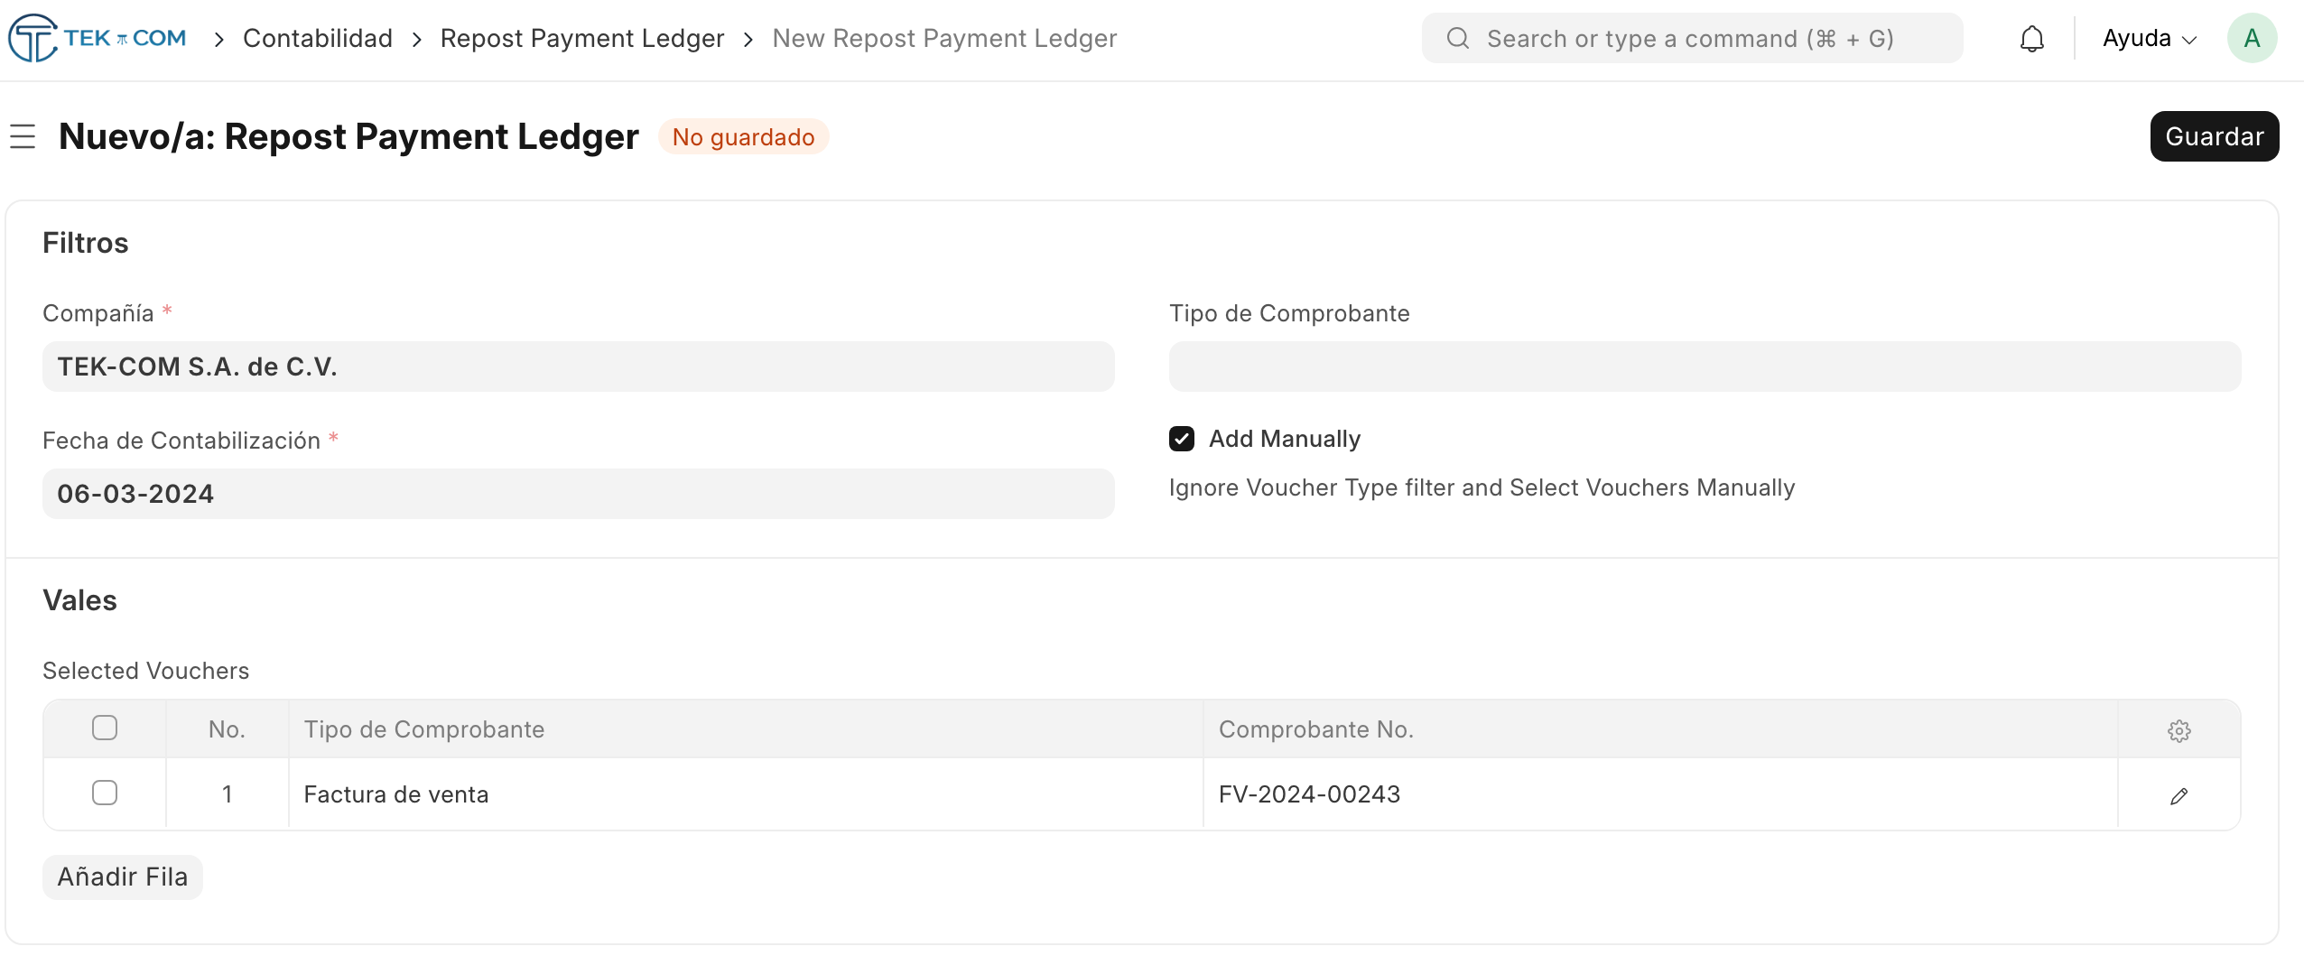Open the notifications bell
This screenshot has width=2304, height=965.
tap(2031, 39)
